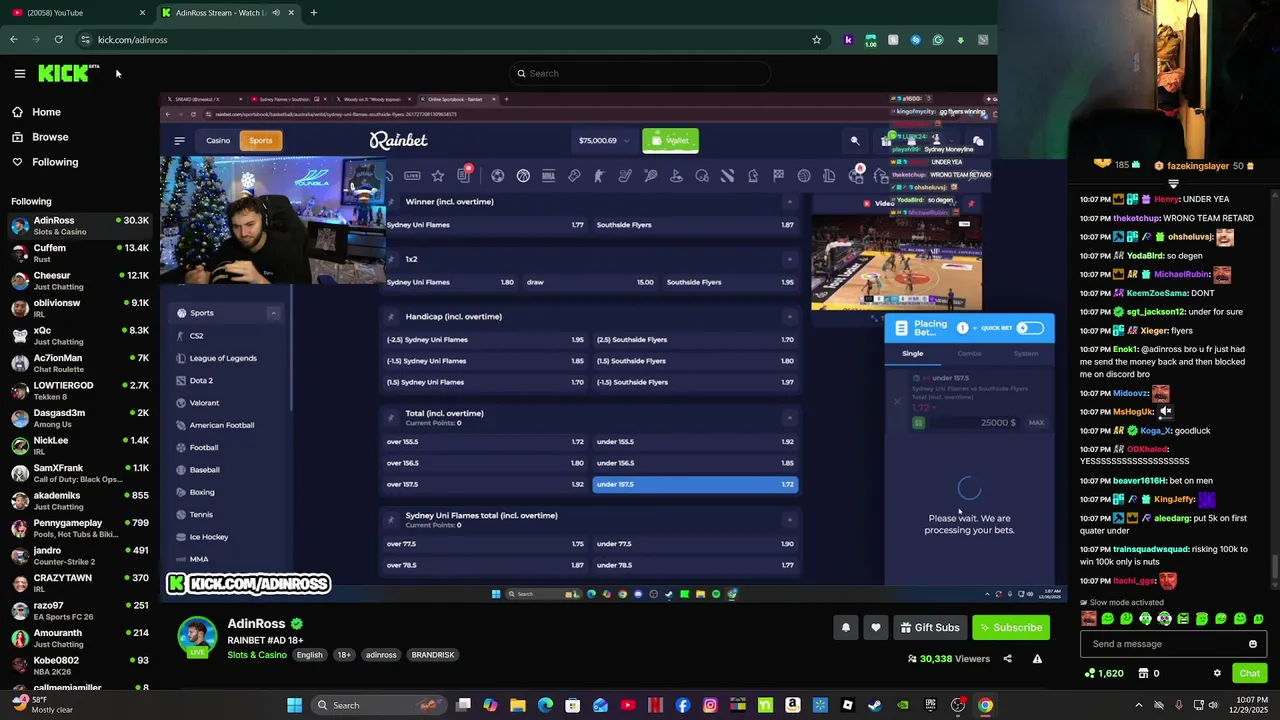The width and height of the screenshot is (1280, 720).
Task: Open the Amouranth channel in Following list
Action: tap(80, 638)
